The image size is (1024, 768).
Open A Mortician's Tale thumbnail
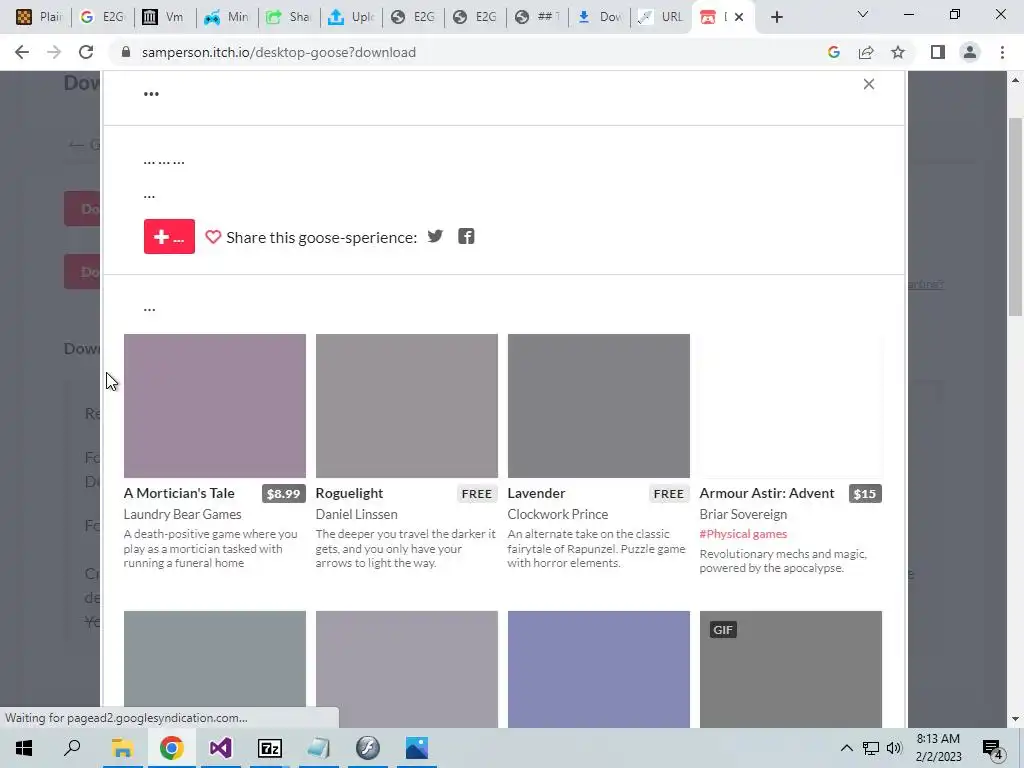(215, 406)
